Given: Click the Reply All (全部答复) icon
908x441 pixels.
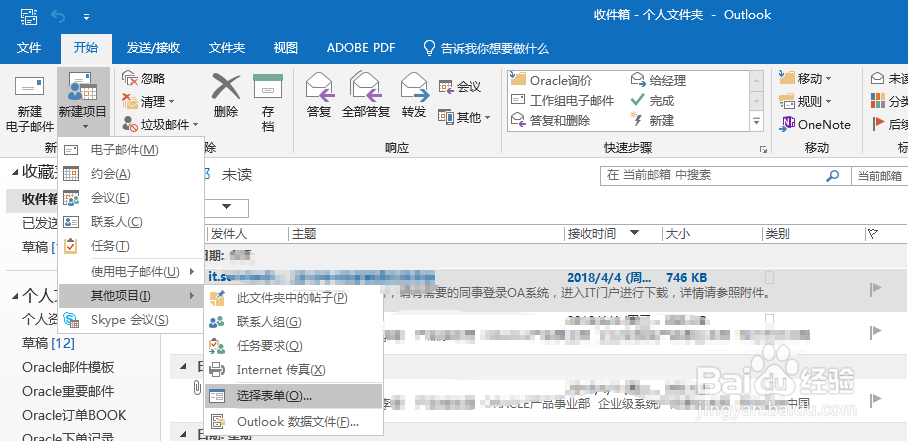Looking at the screenshot, I should [365, 88].
